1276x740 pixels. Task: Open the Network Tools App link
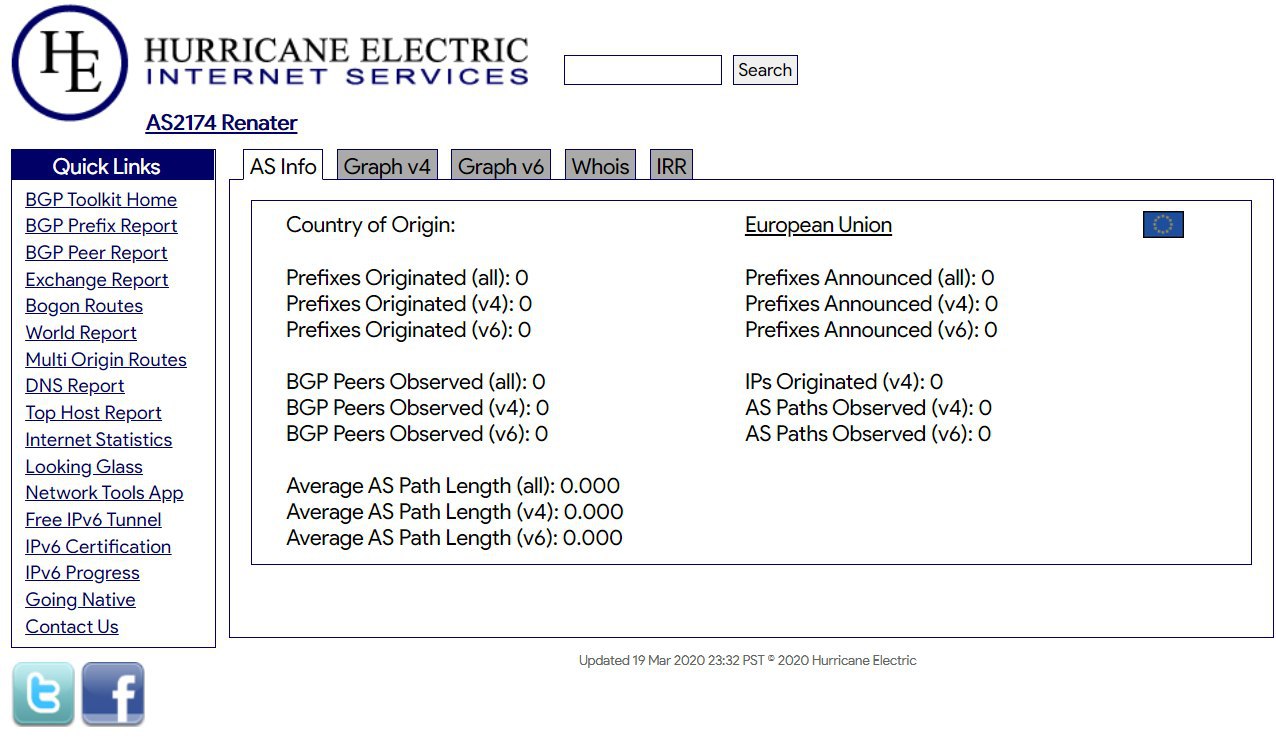click(x=104, y=493)
